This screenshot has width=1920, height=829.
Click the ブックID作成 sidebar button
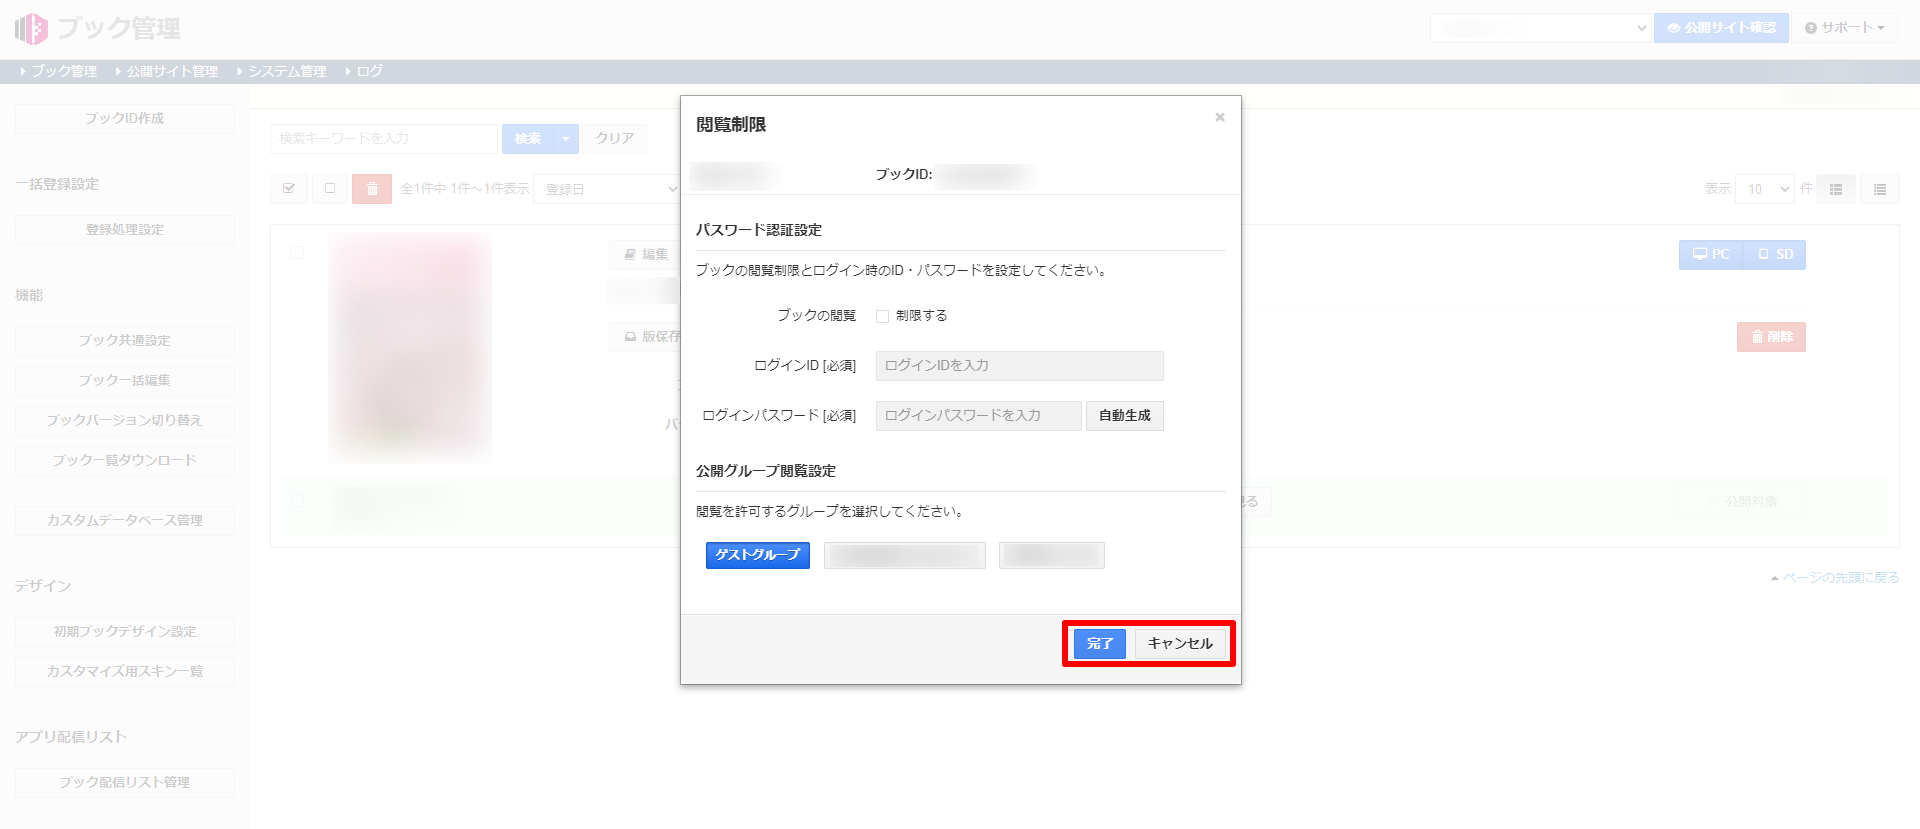point(125,118)
